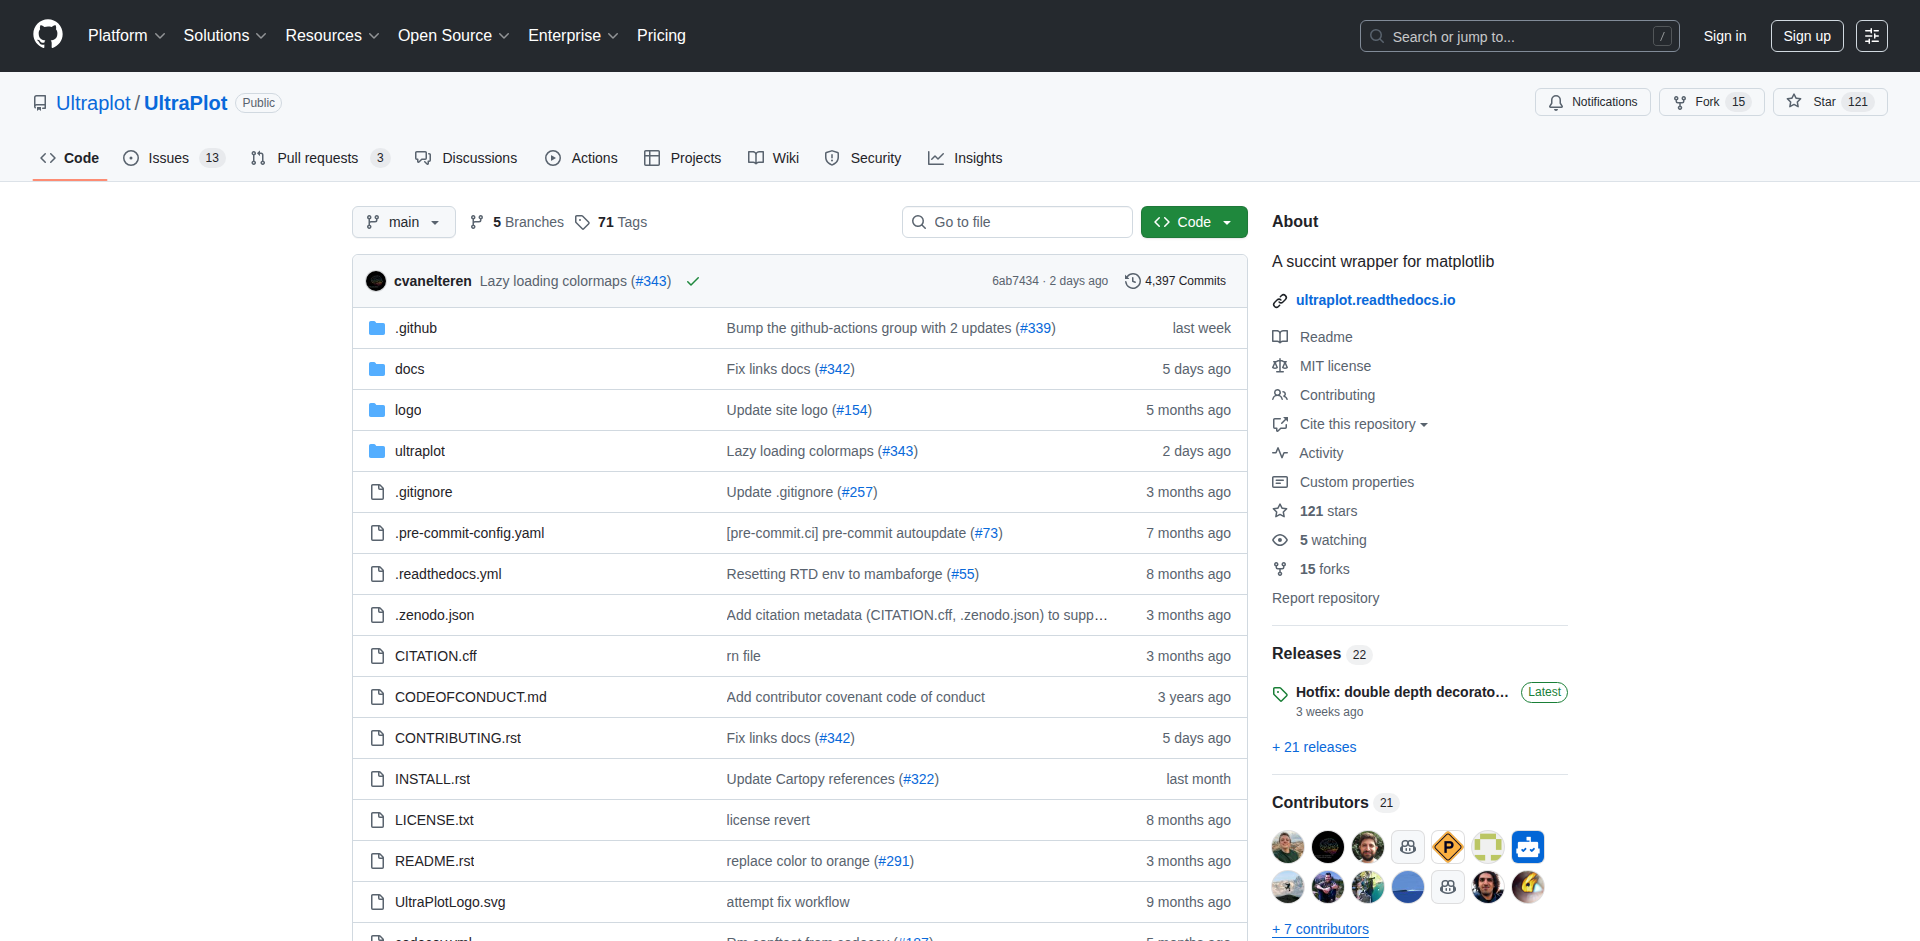Click the MIT license scale icon

point(1280,366)
